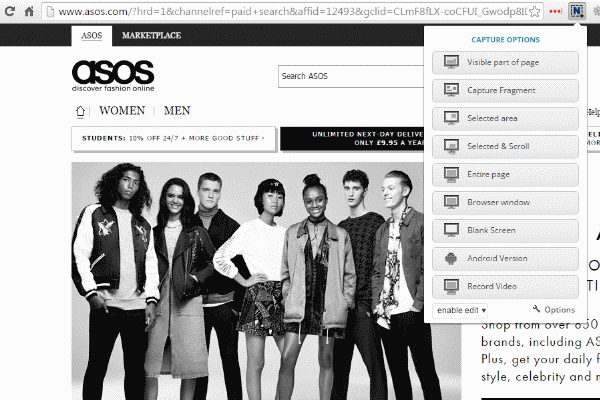Choose Browser window capture
This screenshot has height=400, width=600.
click(505, 202)
